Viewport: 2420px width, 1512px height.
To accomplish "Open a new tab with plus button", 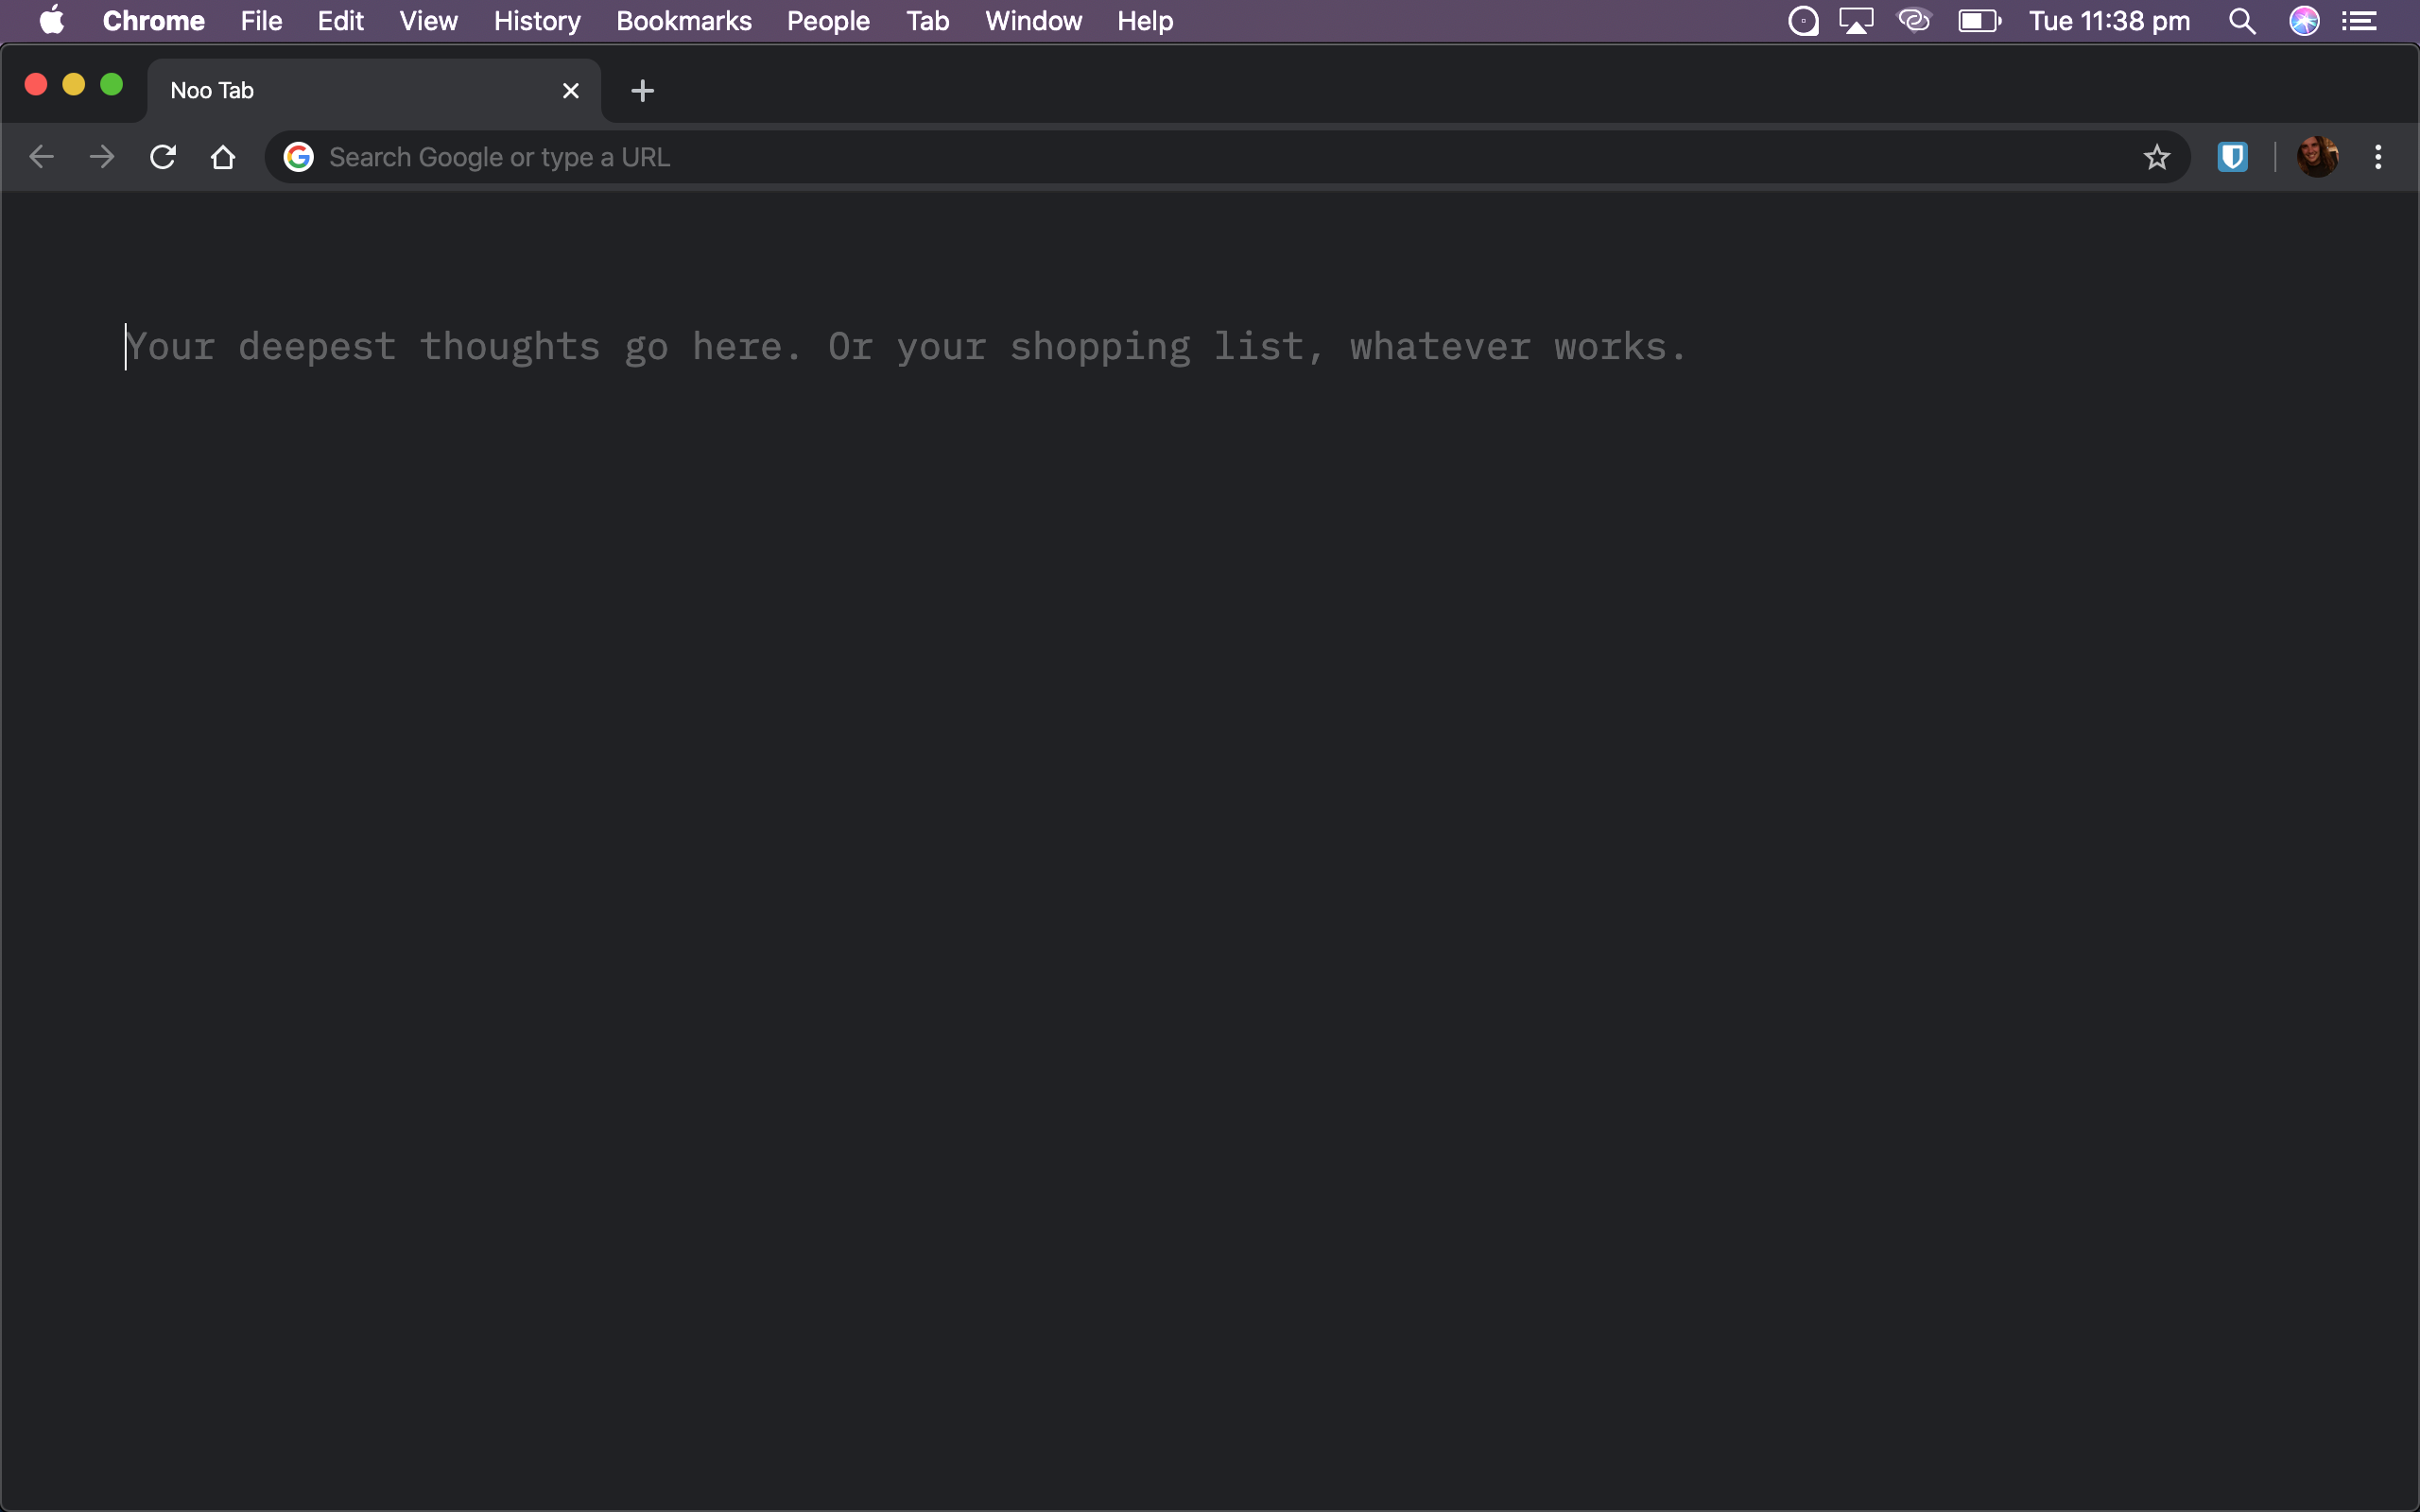I will 642,91.
